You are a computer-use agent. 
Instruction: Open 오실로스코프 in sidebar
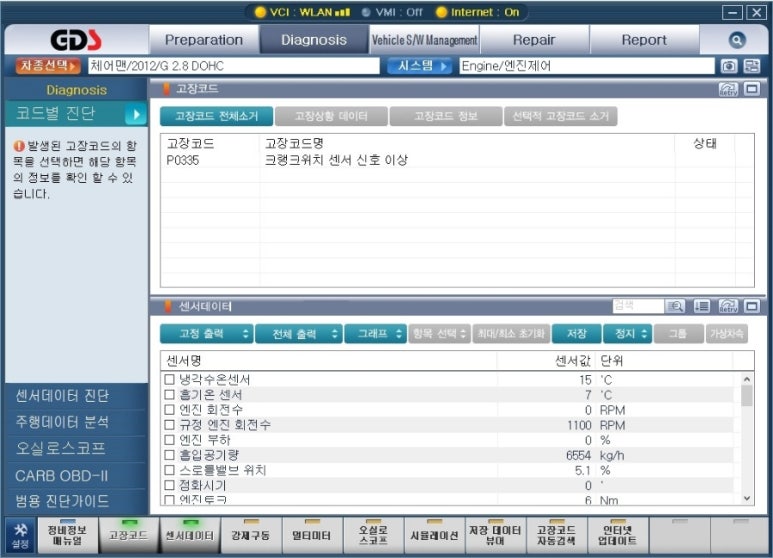point(76,449)
